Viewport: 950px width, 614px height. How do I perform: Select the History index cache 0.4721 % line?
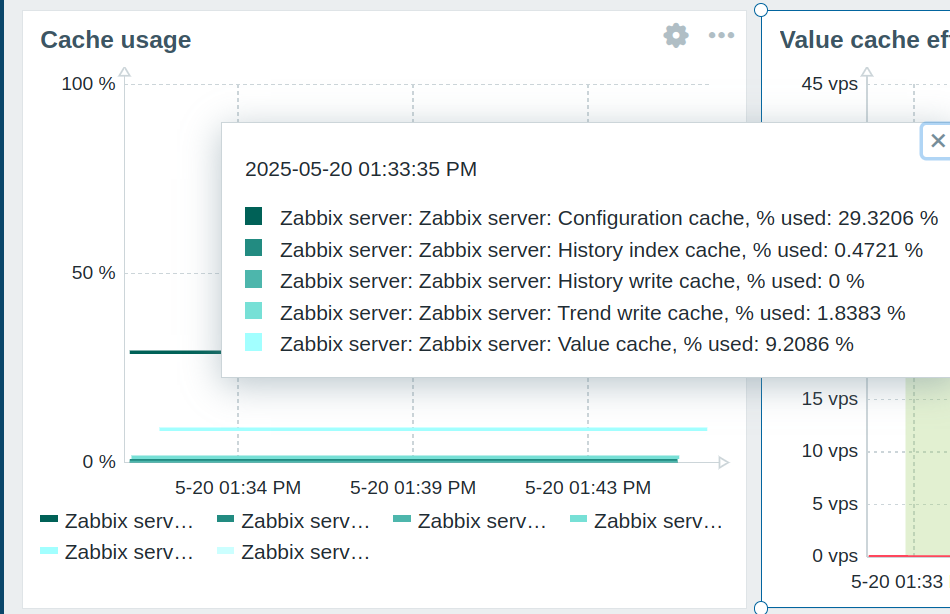[x=601, y=250]
